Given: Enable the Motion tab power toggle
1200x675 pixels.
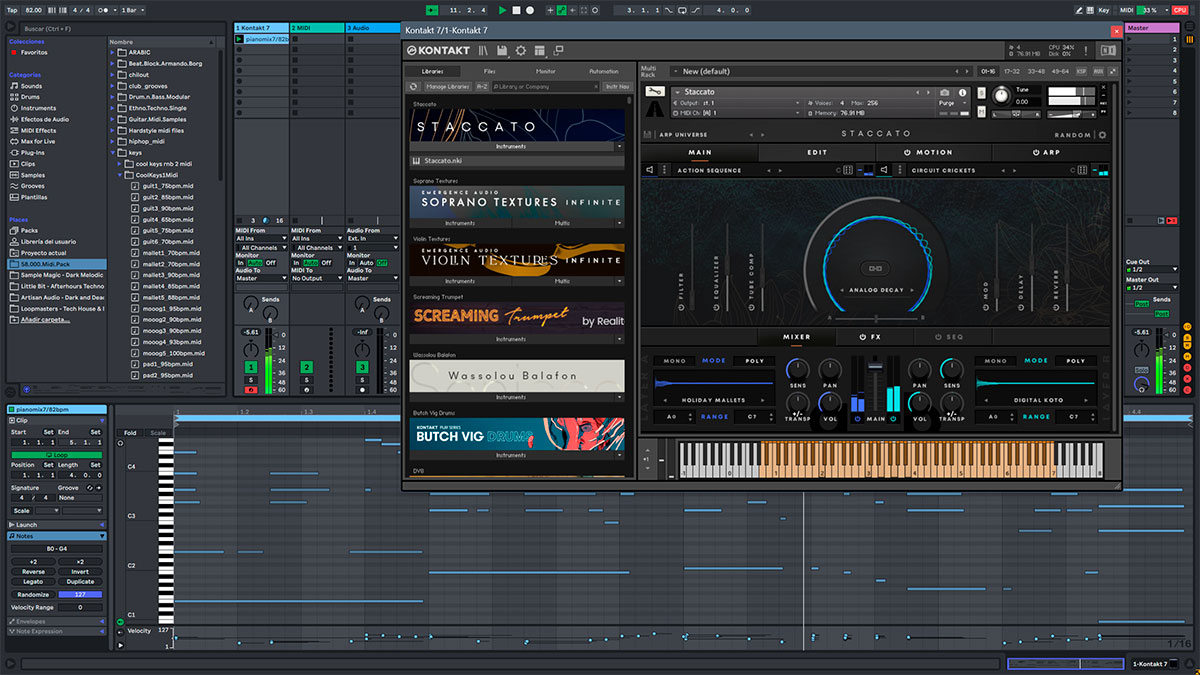Looking at the screenshot, I should click(x=908, y=153).
